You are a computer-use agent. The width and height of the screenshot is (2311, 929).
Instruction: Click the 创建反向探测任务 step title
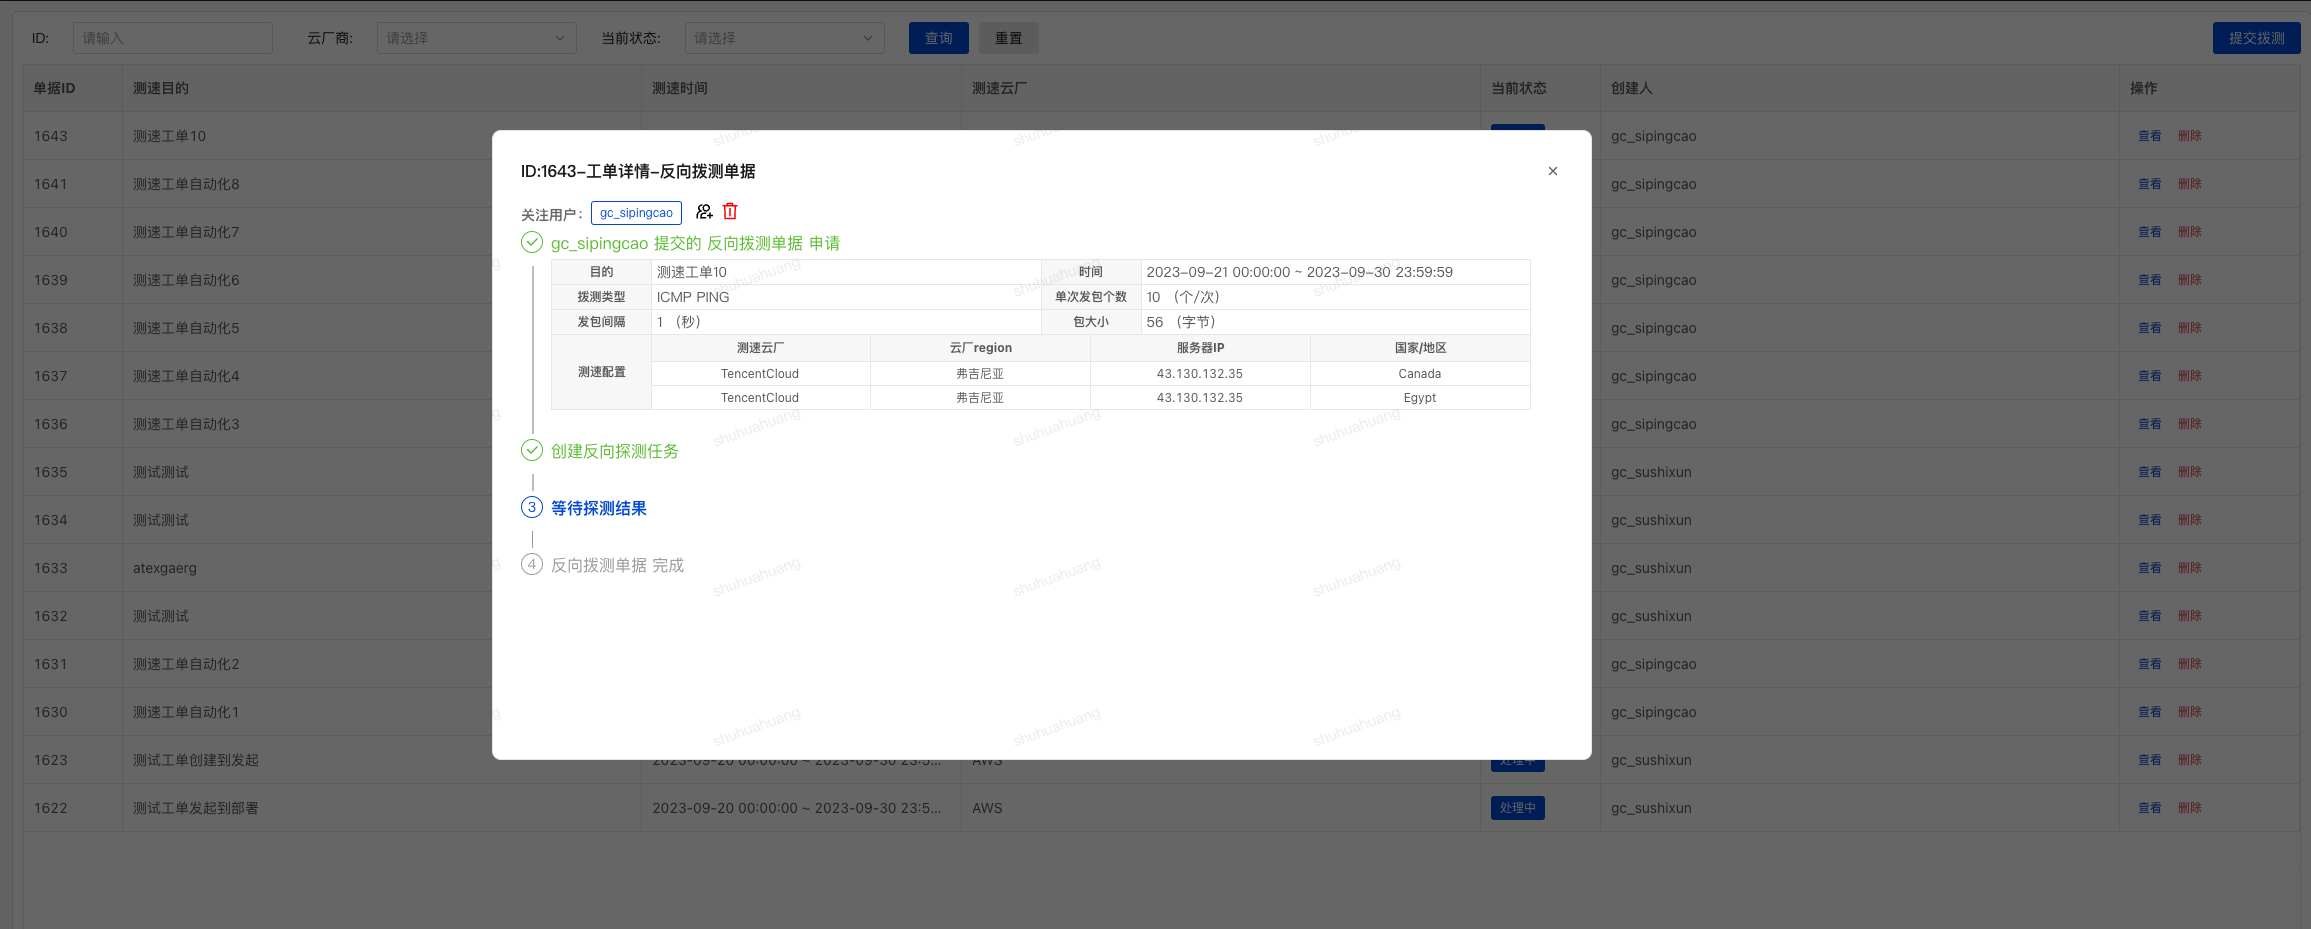click(614, 451)
